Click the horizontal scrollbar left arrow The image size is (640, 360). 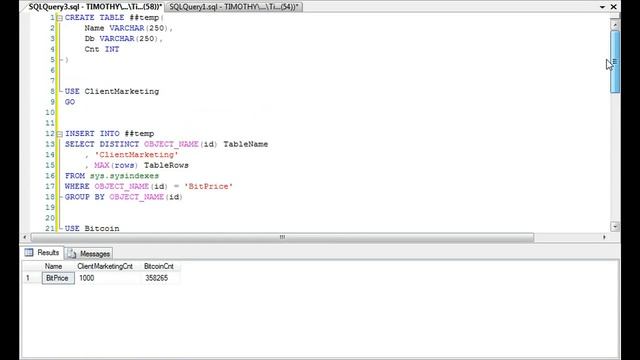coord(25,237)
